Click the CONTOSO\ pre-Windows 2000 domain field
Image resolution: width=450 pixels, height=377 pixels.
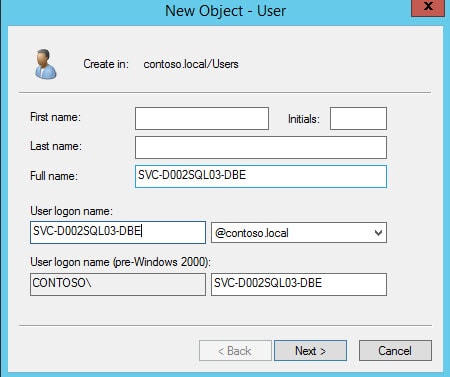pos(118,284)
